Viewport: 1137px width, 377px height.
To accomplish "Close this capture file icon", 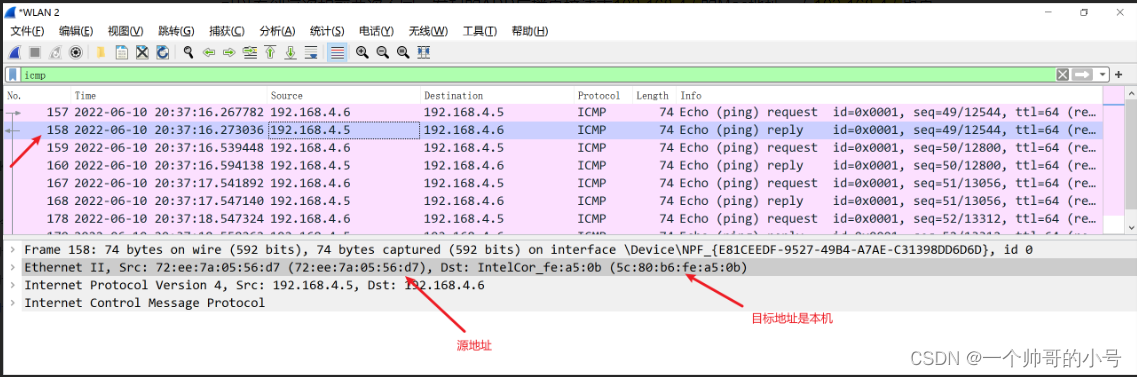I will [142, 52].
